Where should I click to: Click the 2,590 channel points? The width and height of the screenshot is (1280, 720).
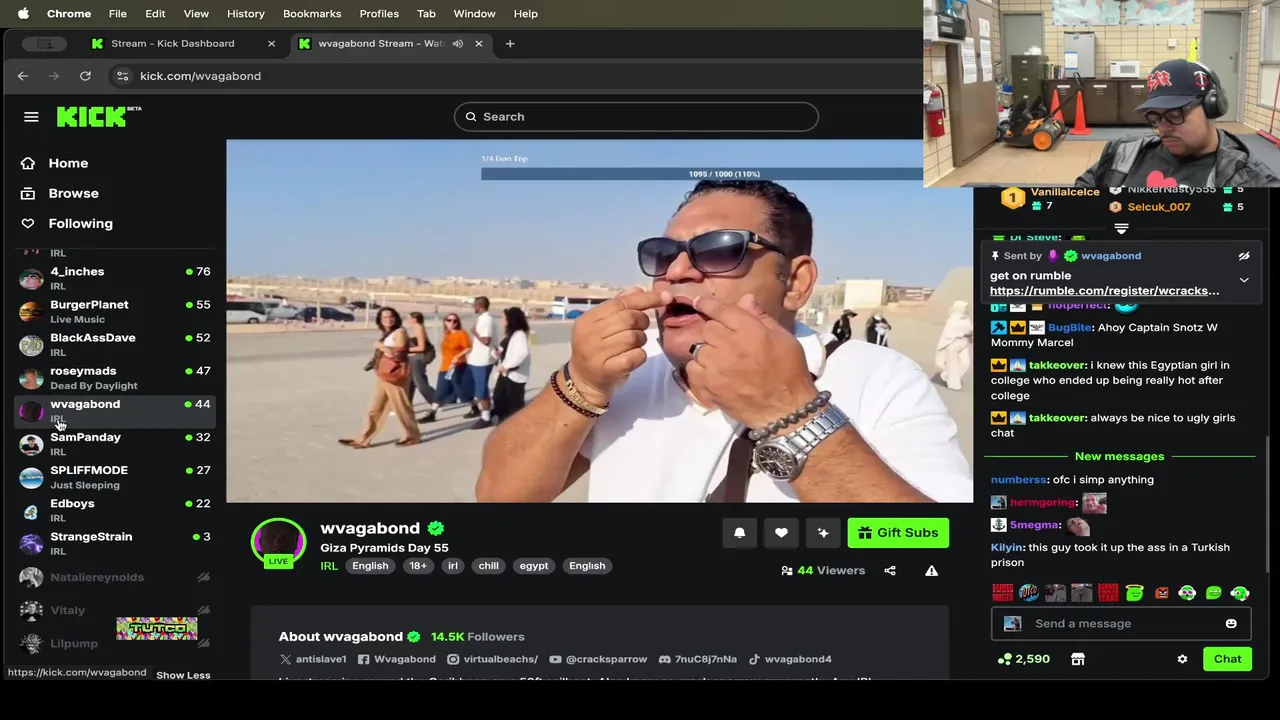tap(1023, 659)
